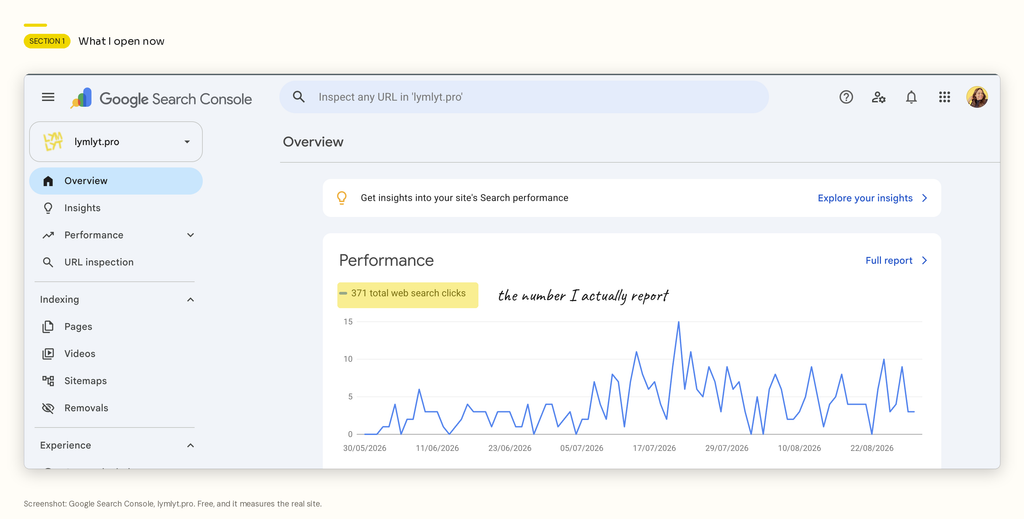
Task: Select Overview in the sidebar
Action: coord(116,181)
